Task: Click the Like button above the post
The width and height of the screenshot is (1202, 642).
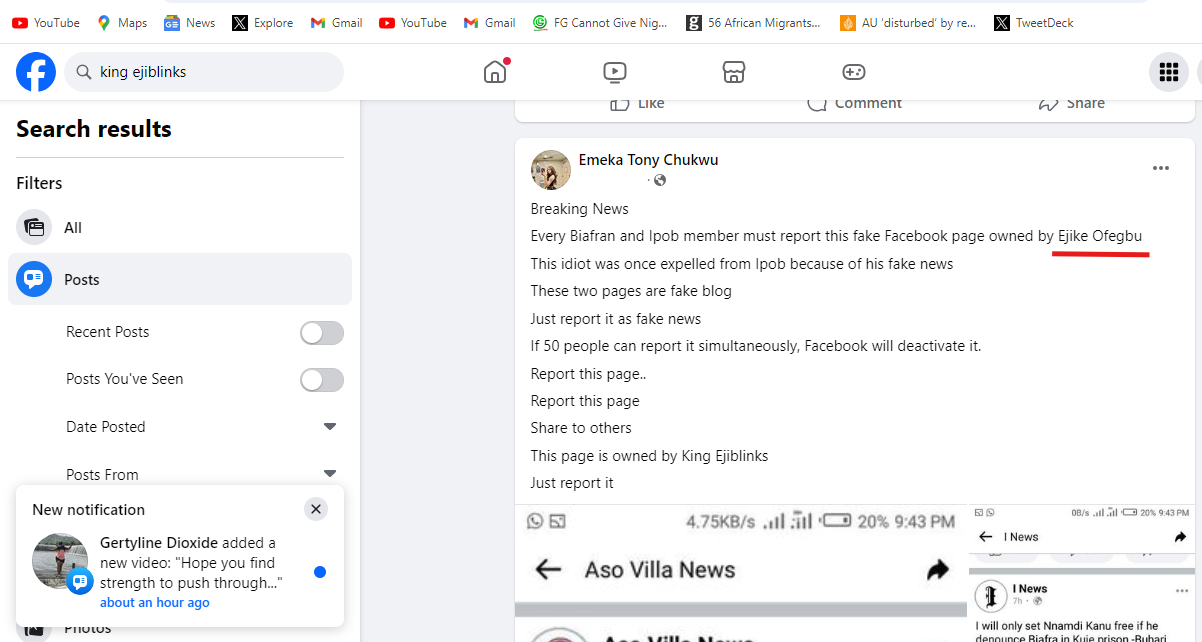Action: coord(637,103)
